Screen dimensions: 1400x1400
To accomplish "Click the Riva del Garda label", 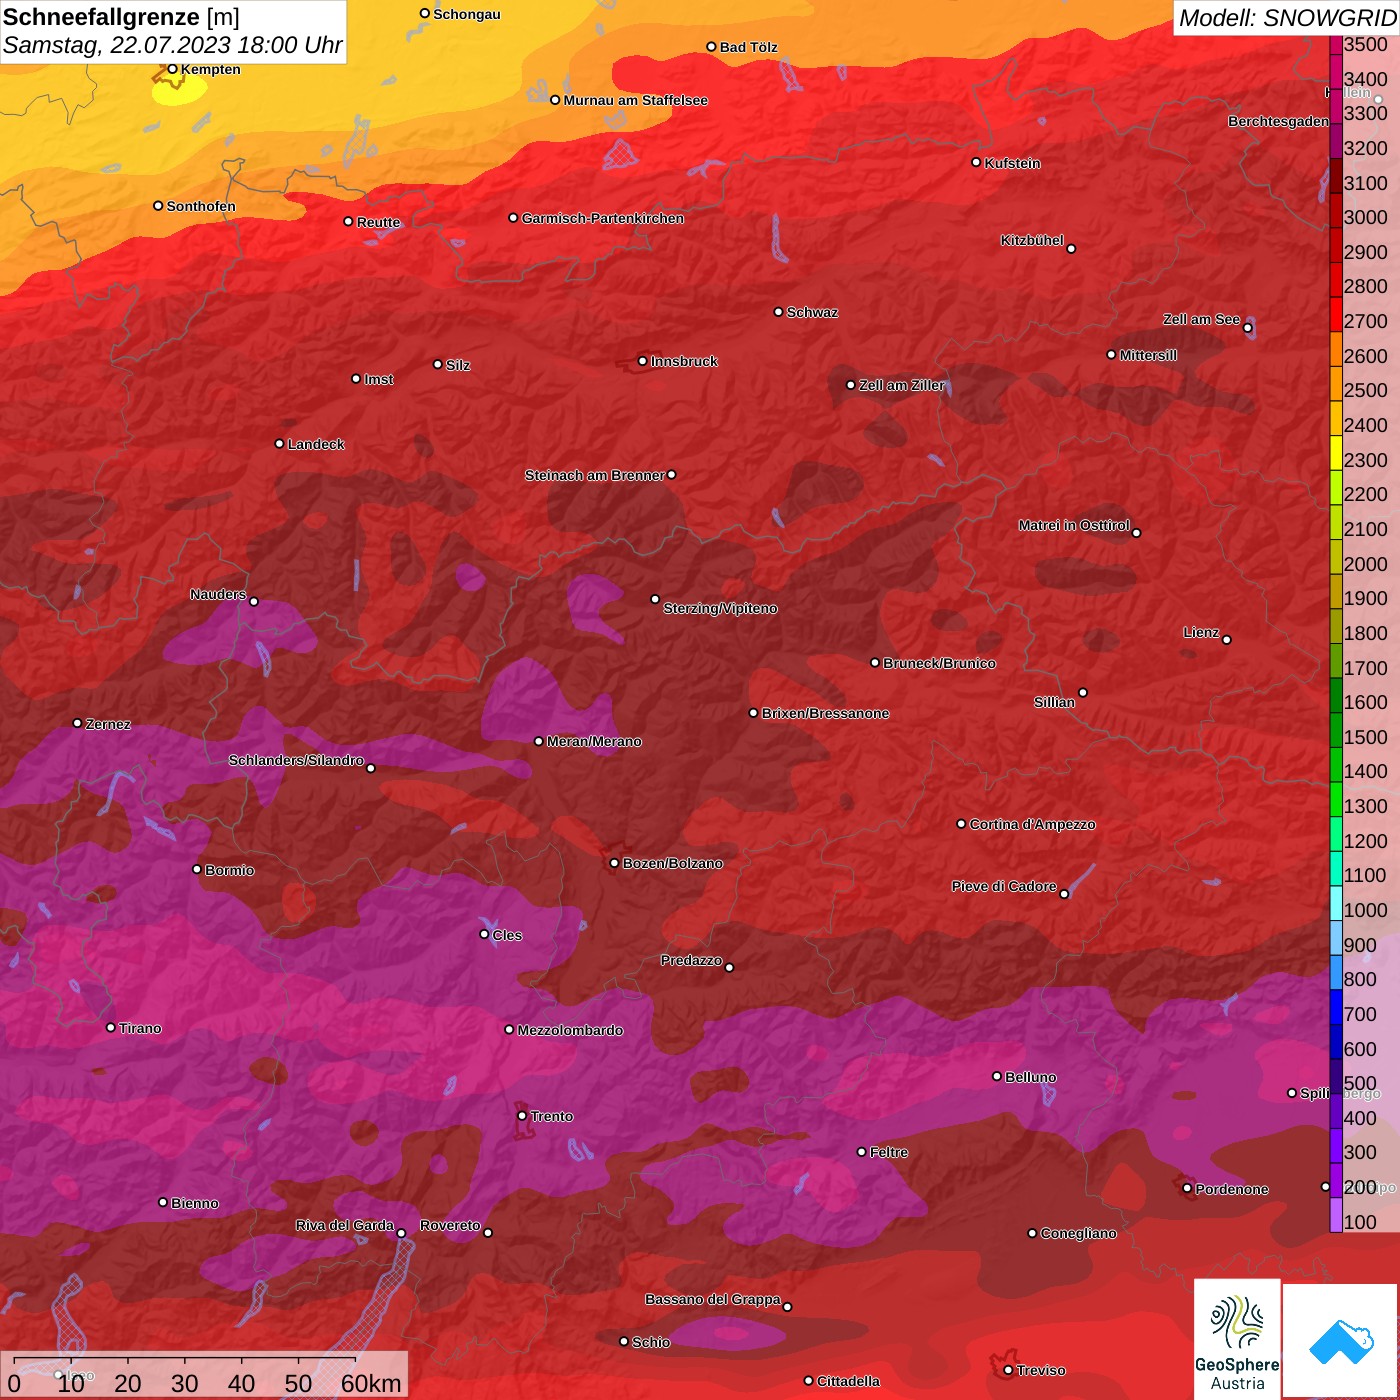I will click(x=344, y=1225).
